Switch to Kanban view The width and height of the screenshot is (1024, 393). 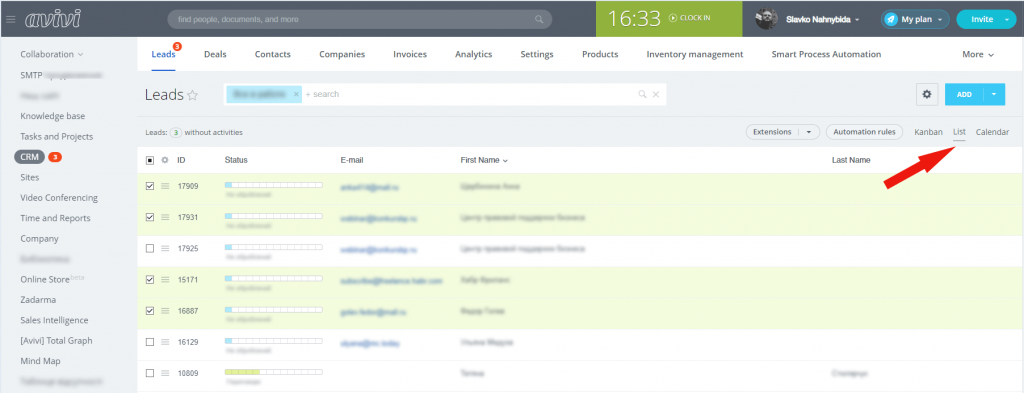[928, 132]
